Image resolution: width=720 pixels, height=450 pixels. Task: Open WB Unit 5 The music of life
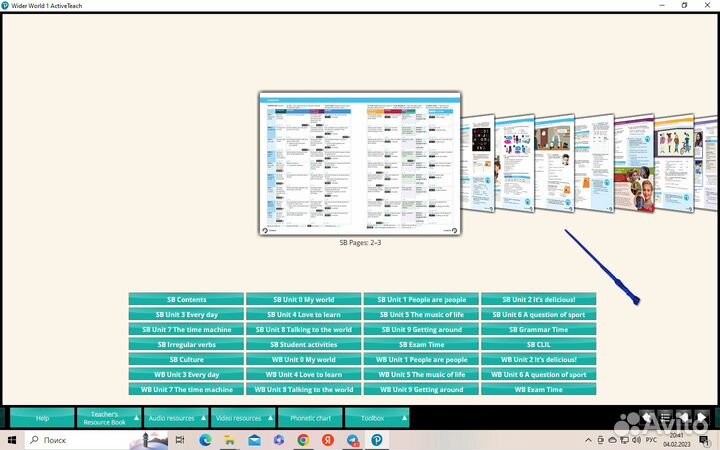point(421,374)
